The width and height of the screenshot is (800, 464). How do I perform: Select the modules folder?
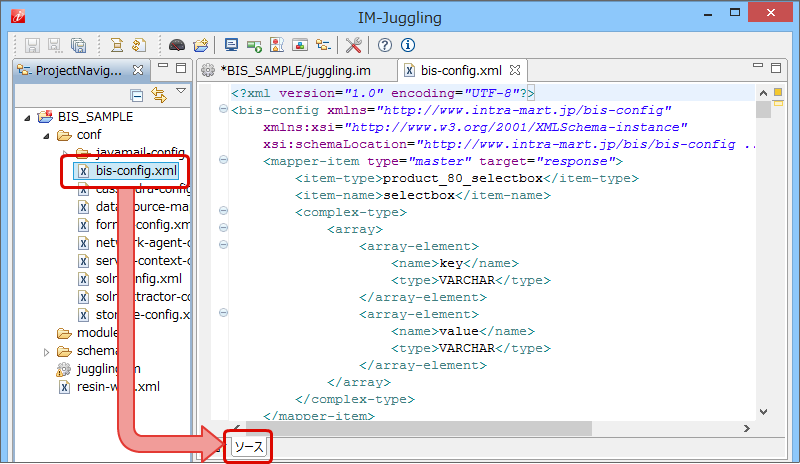[97, 333]
